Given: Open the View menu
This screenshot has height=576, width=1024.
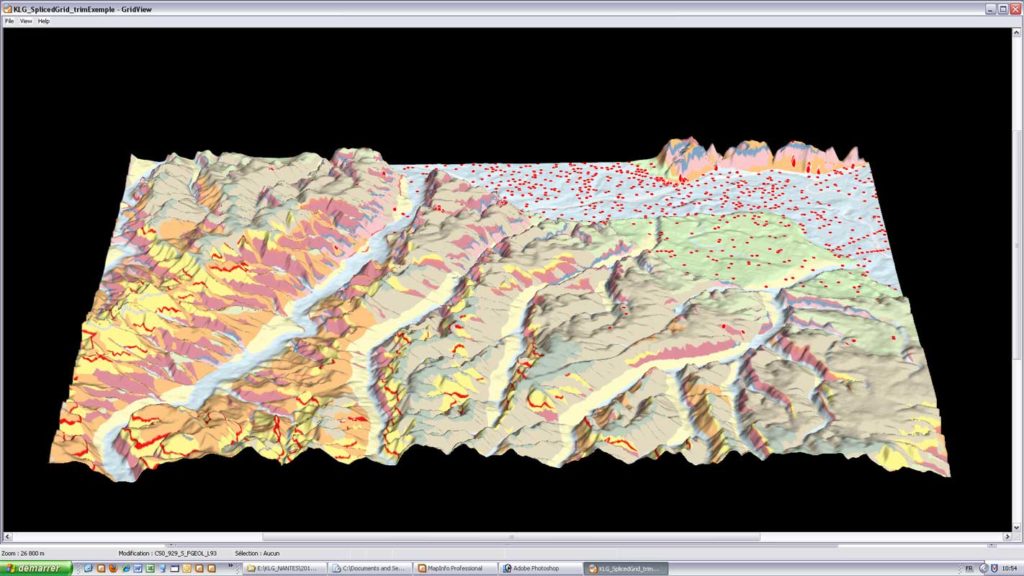Looking at the screenshot, I should pos(24,19).
